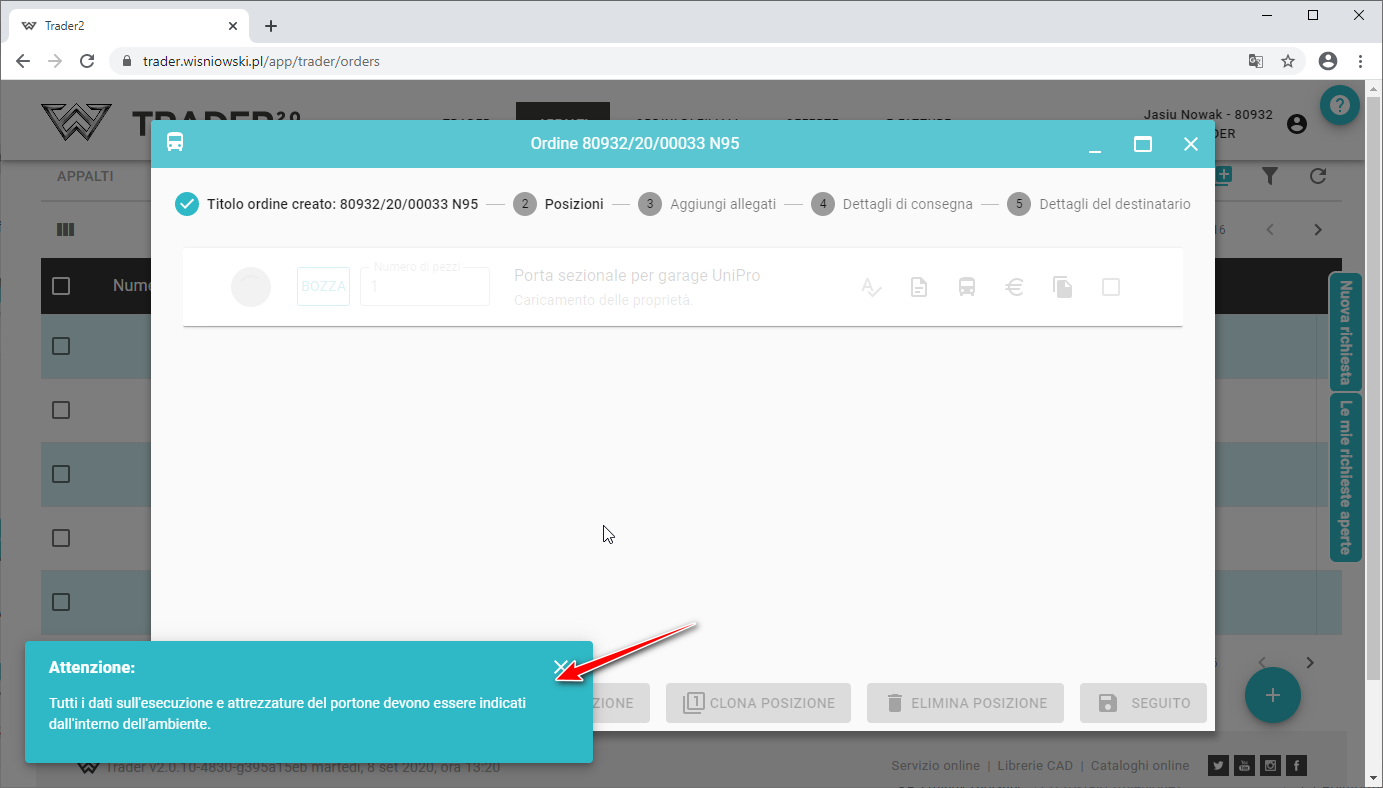Go to next page using top chevron

[x=1318, y=230]
